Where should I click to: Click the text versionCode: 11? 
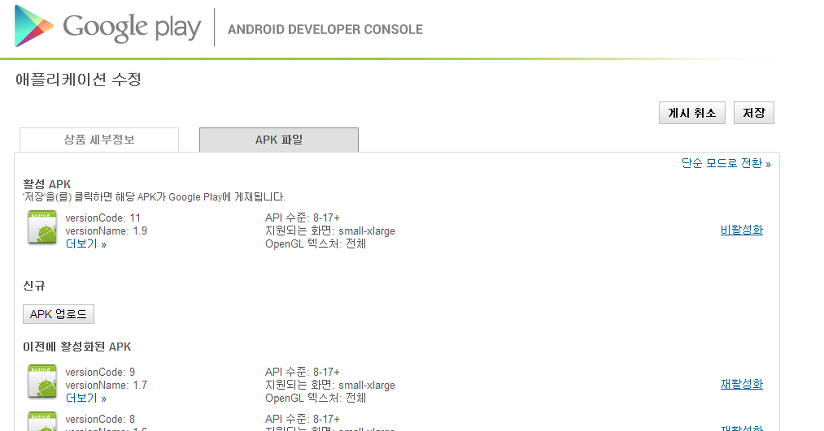point(103,218)
